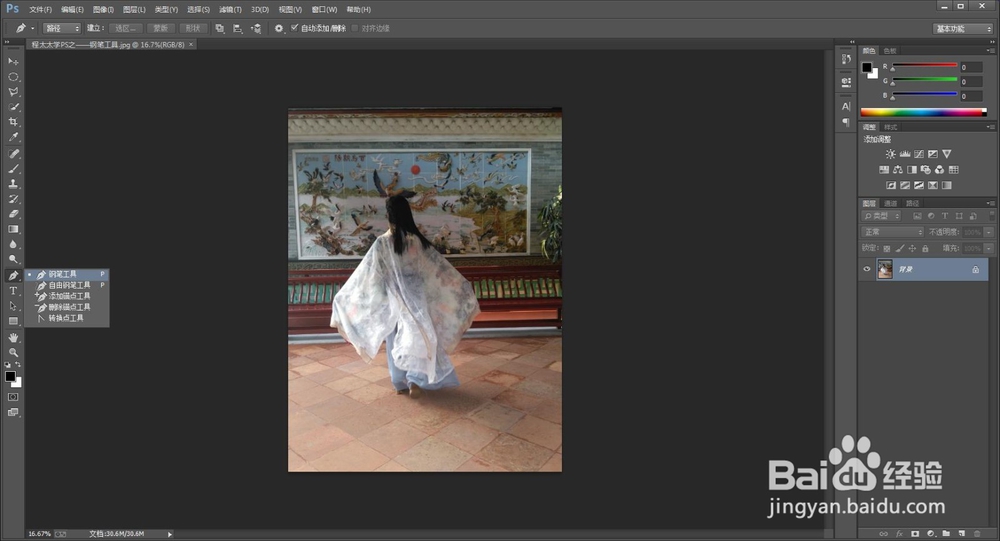The height and width of the screenshot is (541, 1000).
Task: Open the tool preset picker arrow
Action: 33,28
